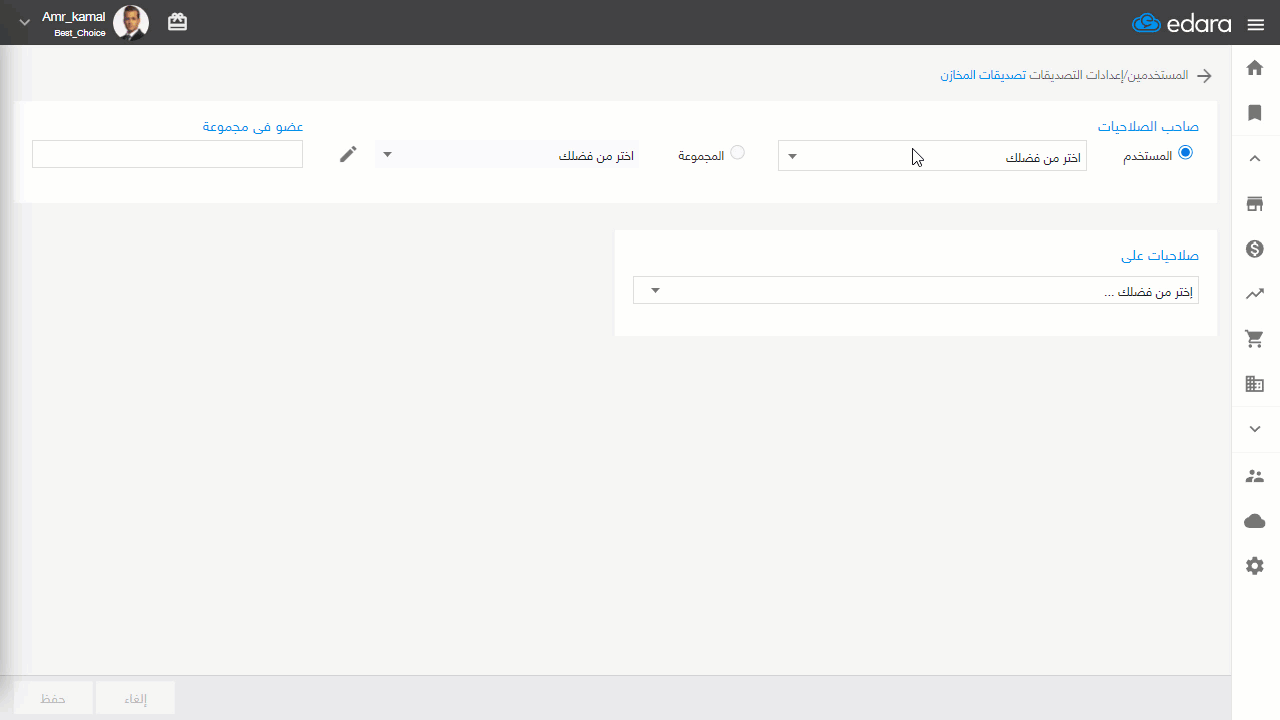Viewport: 1280px width, 720px height.
Task: Expand the user account menu chevron
Action: (25, 22)
